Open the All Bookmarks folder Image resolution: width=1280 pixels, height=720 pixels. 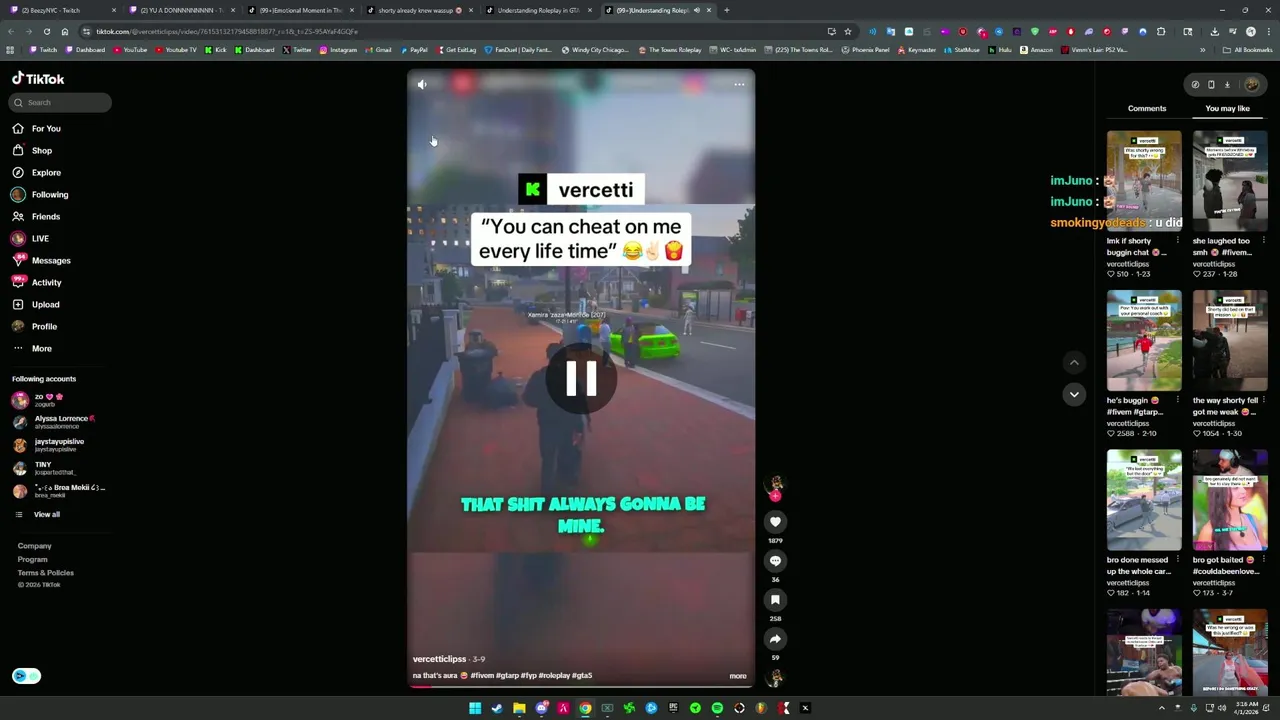pyautogui.click(x=1248, y=50)
